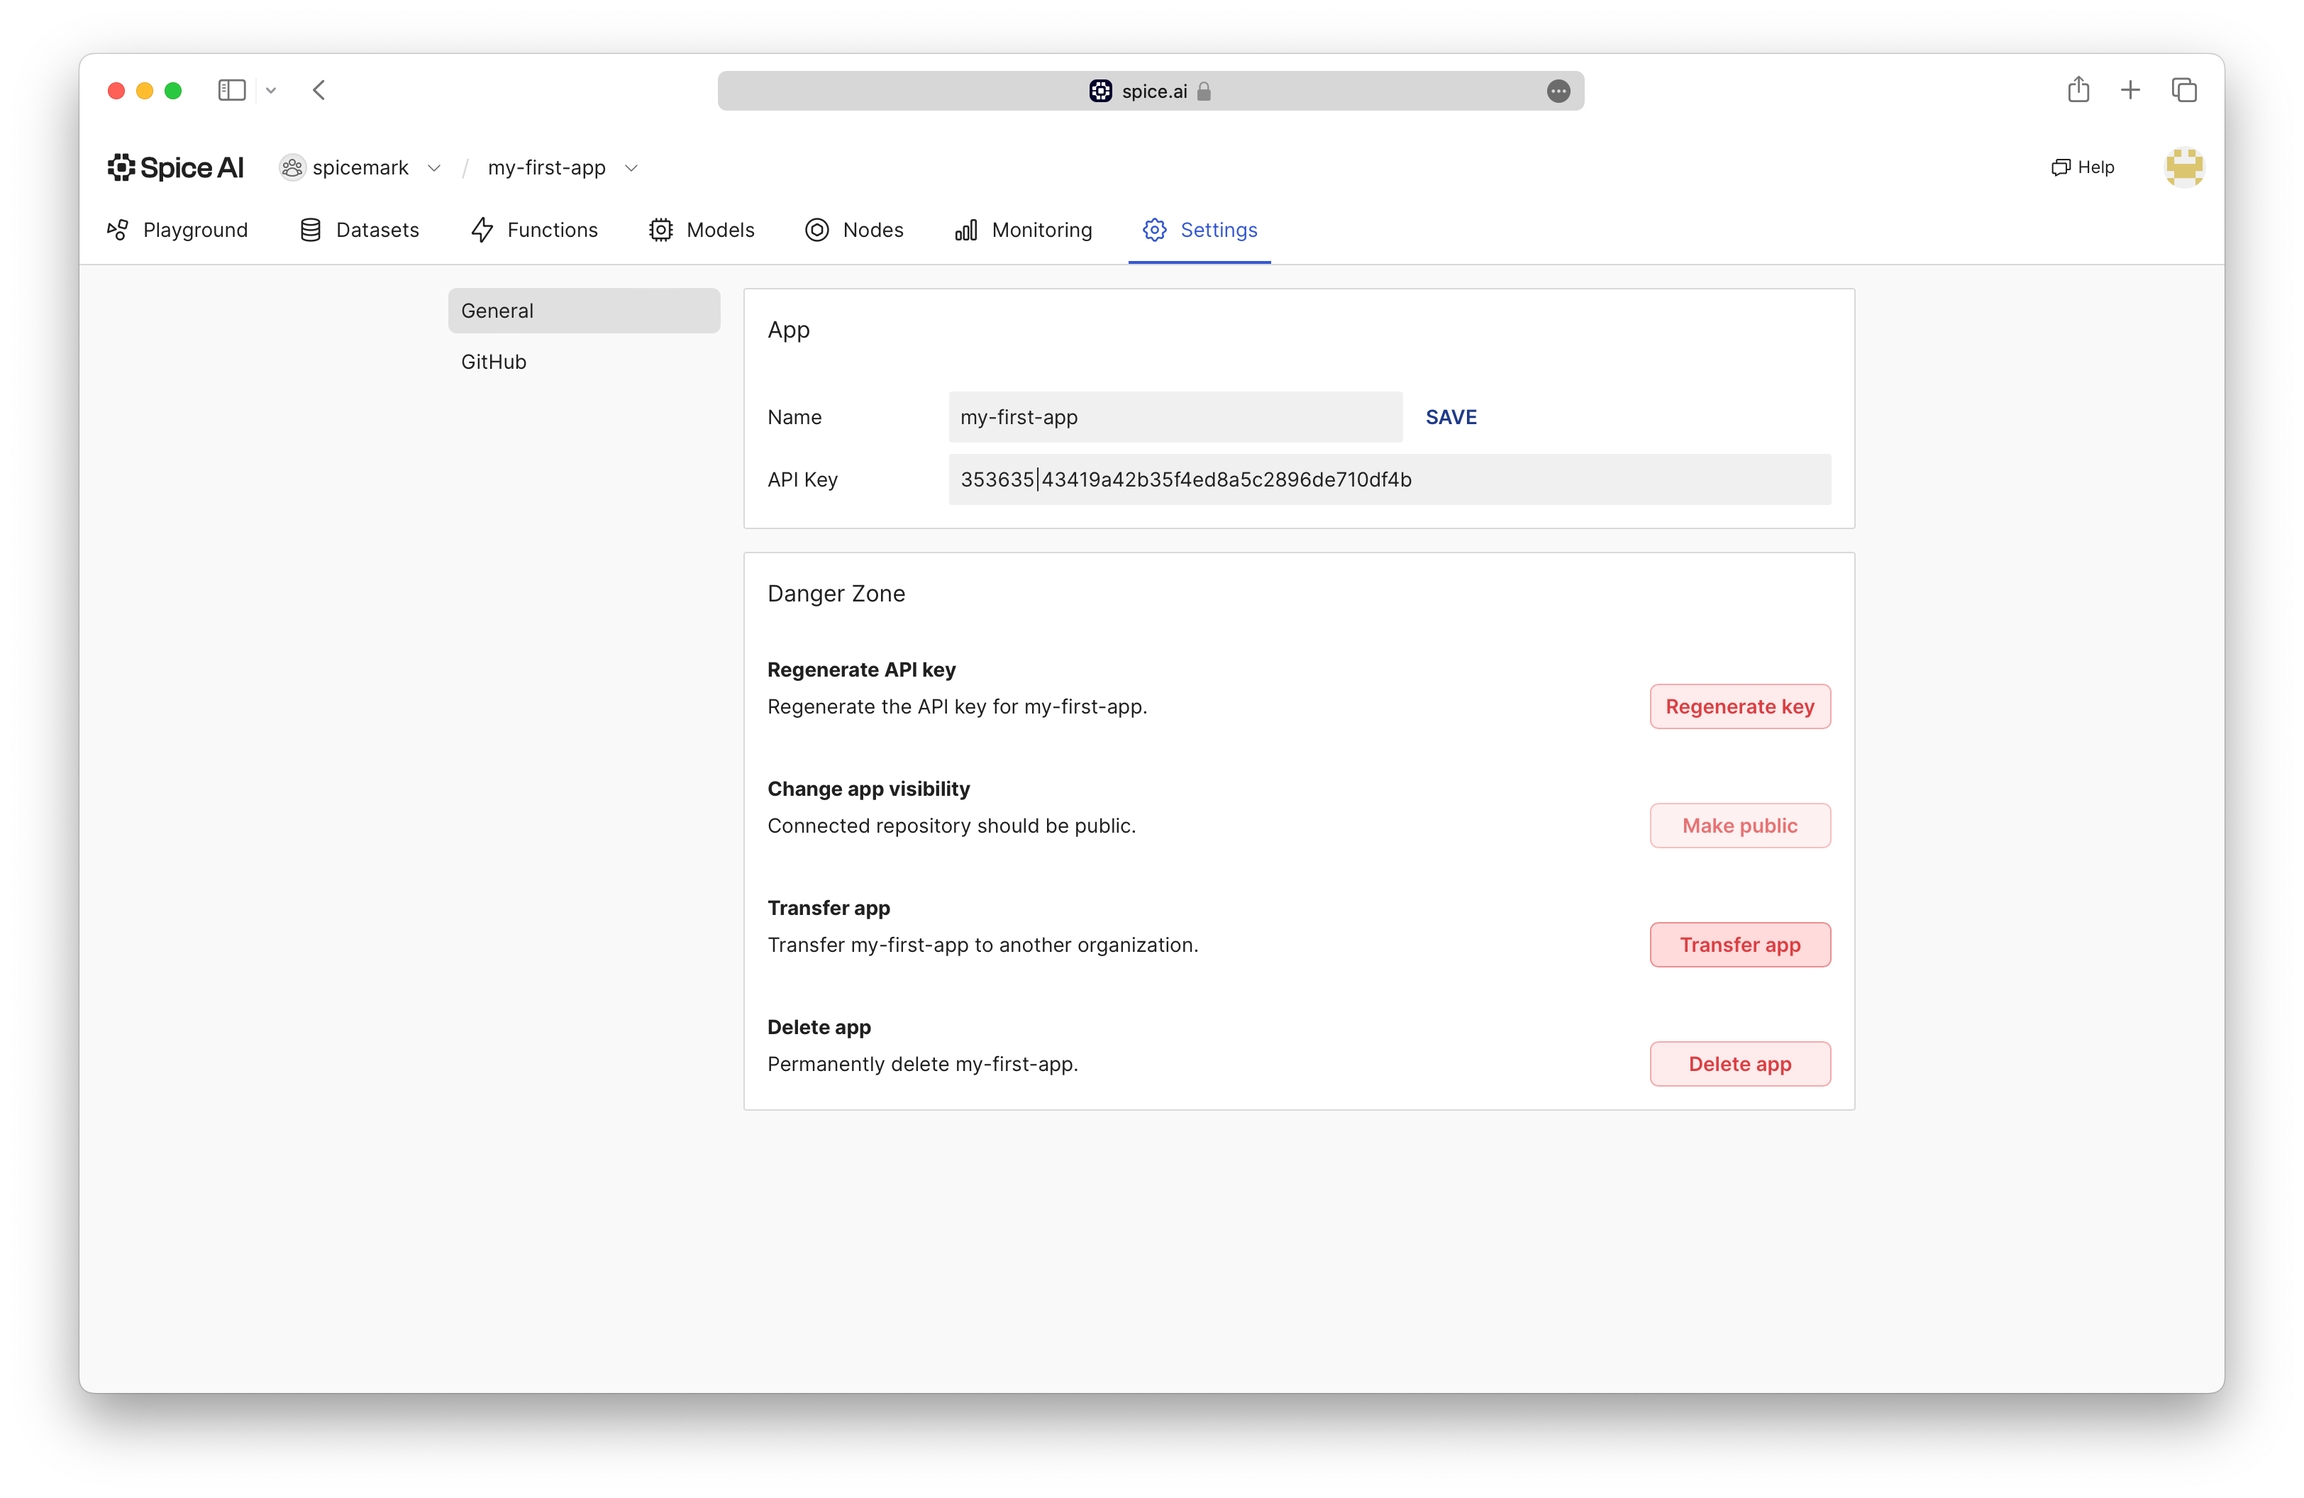Expand the my-first-app app dropdown

tap(631, 168)
